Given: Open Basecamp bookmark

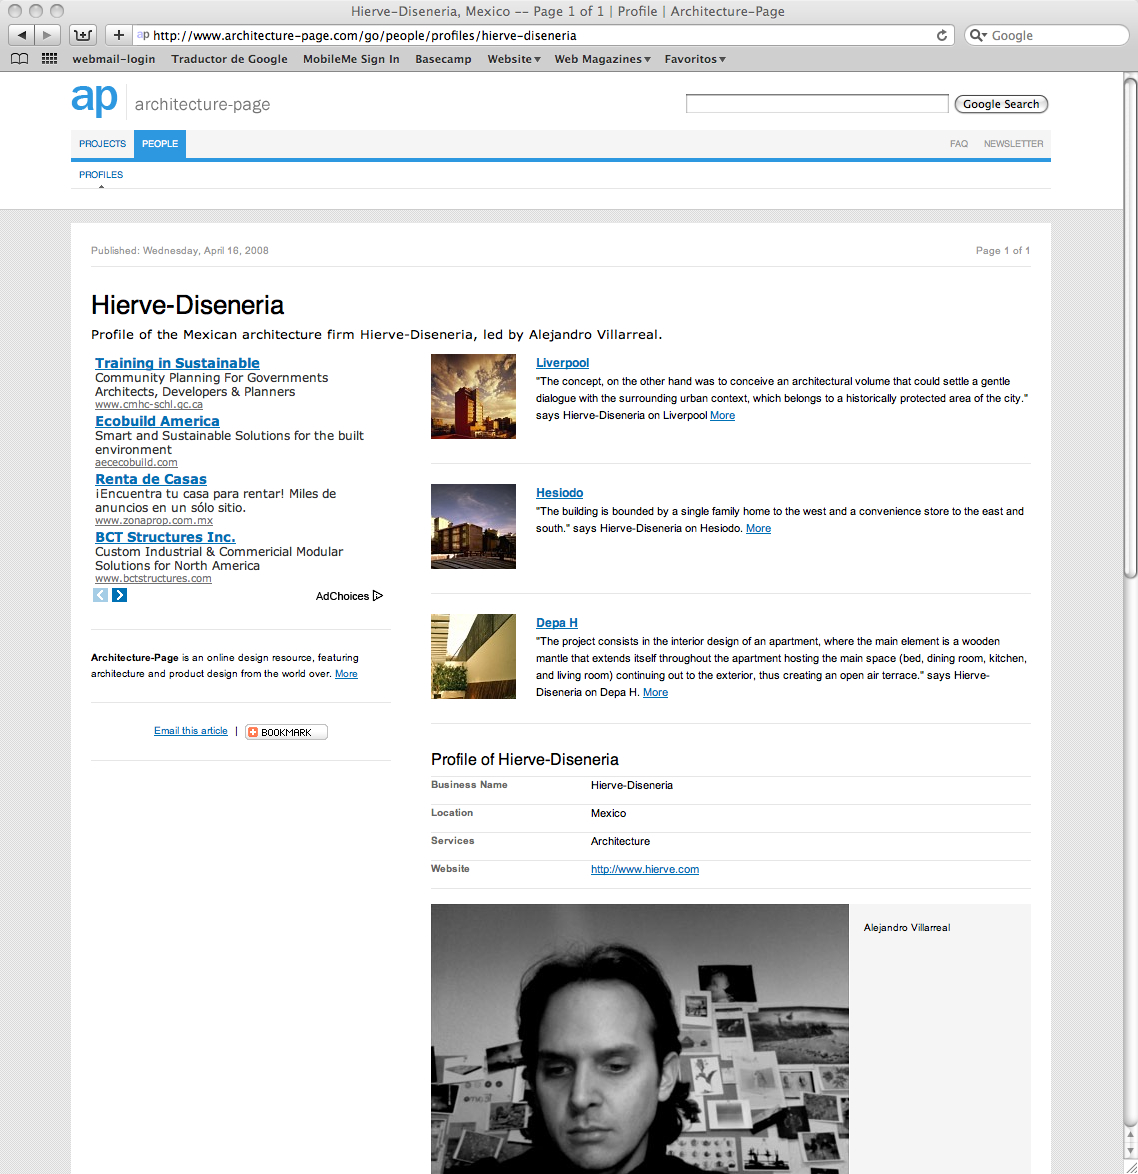Looking at the screenshot, I should click(x=443, y=59).
